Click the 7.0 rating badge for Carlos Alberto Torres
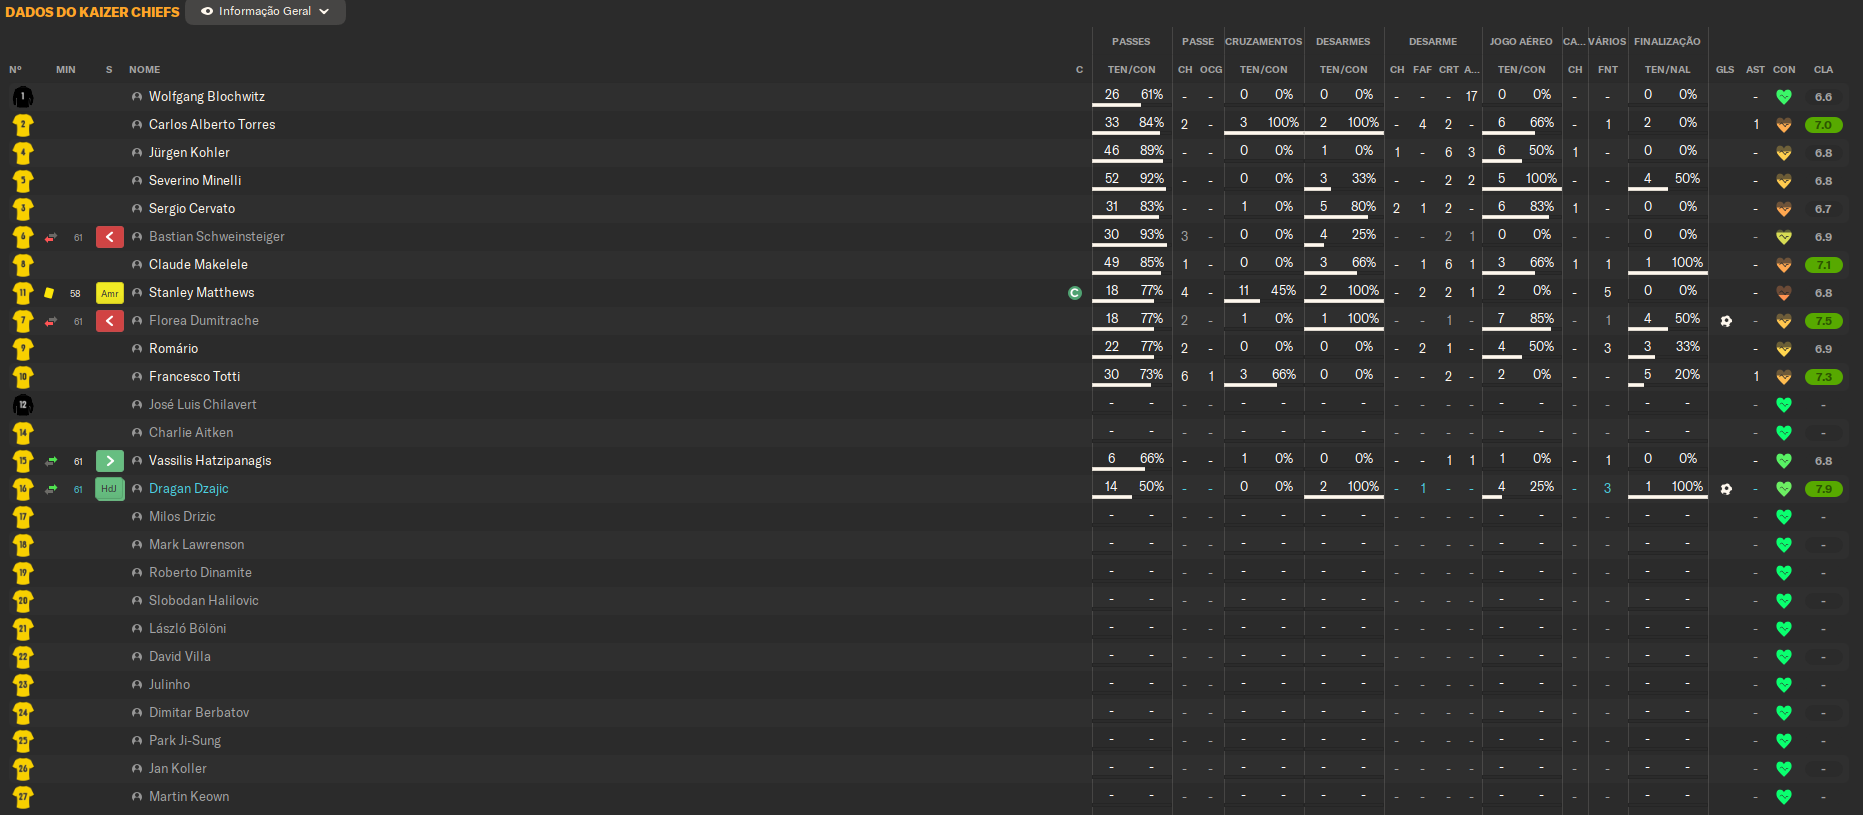 (x=1824, y=125)
